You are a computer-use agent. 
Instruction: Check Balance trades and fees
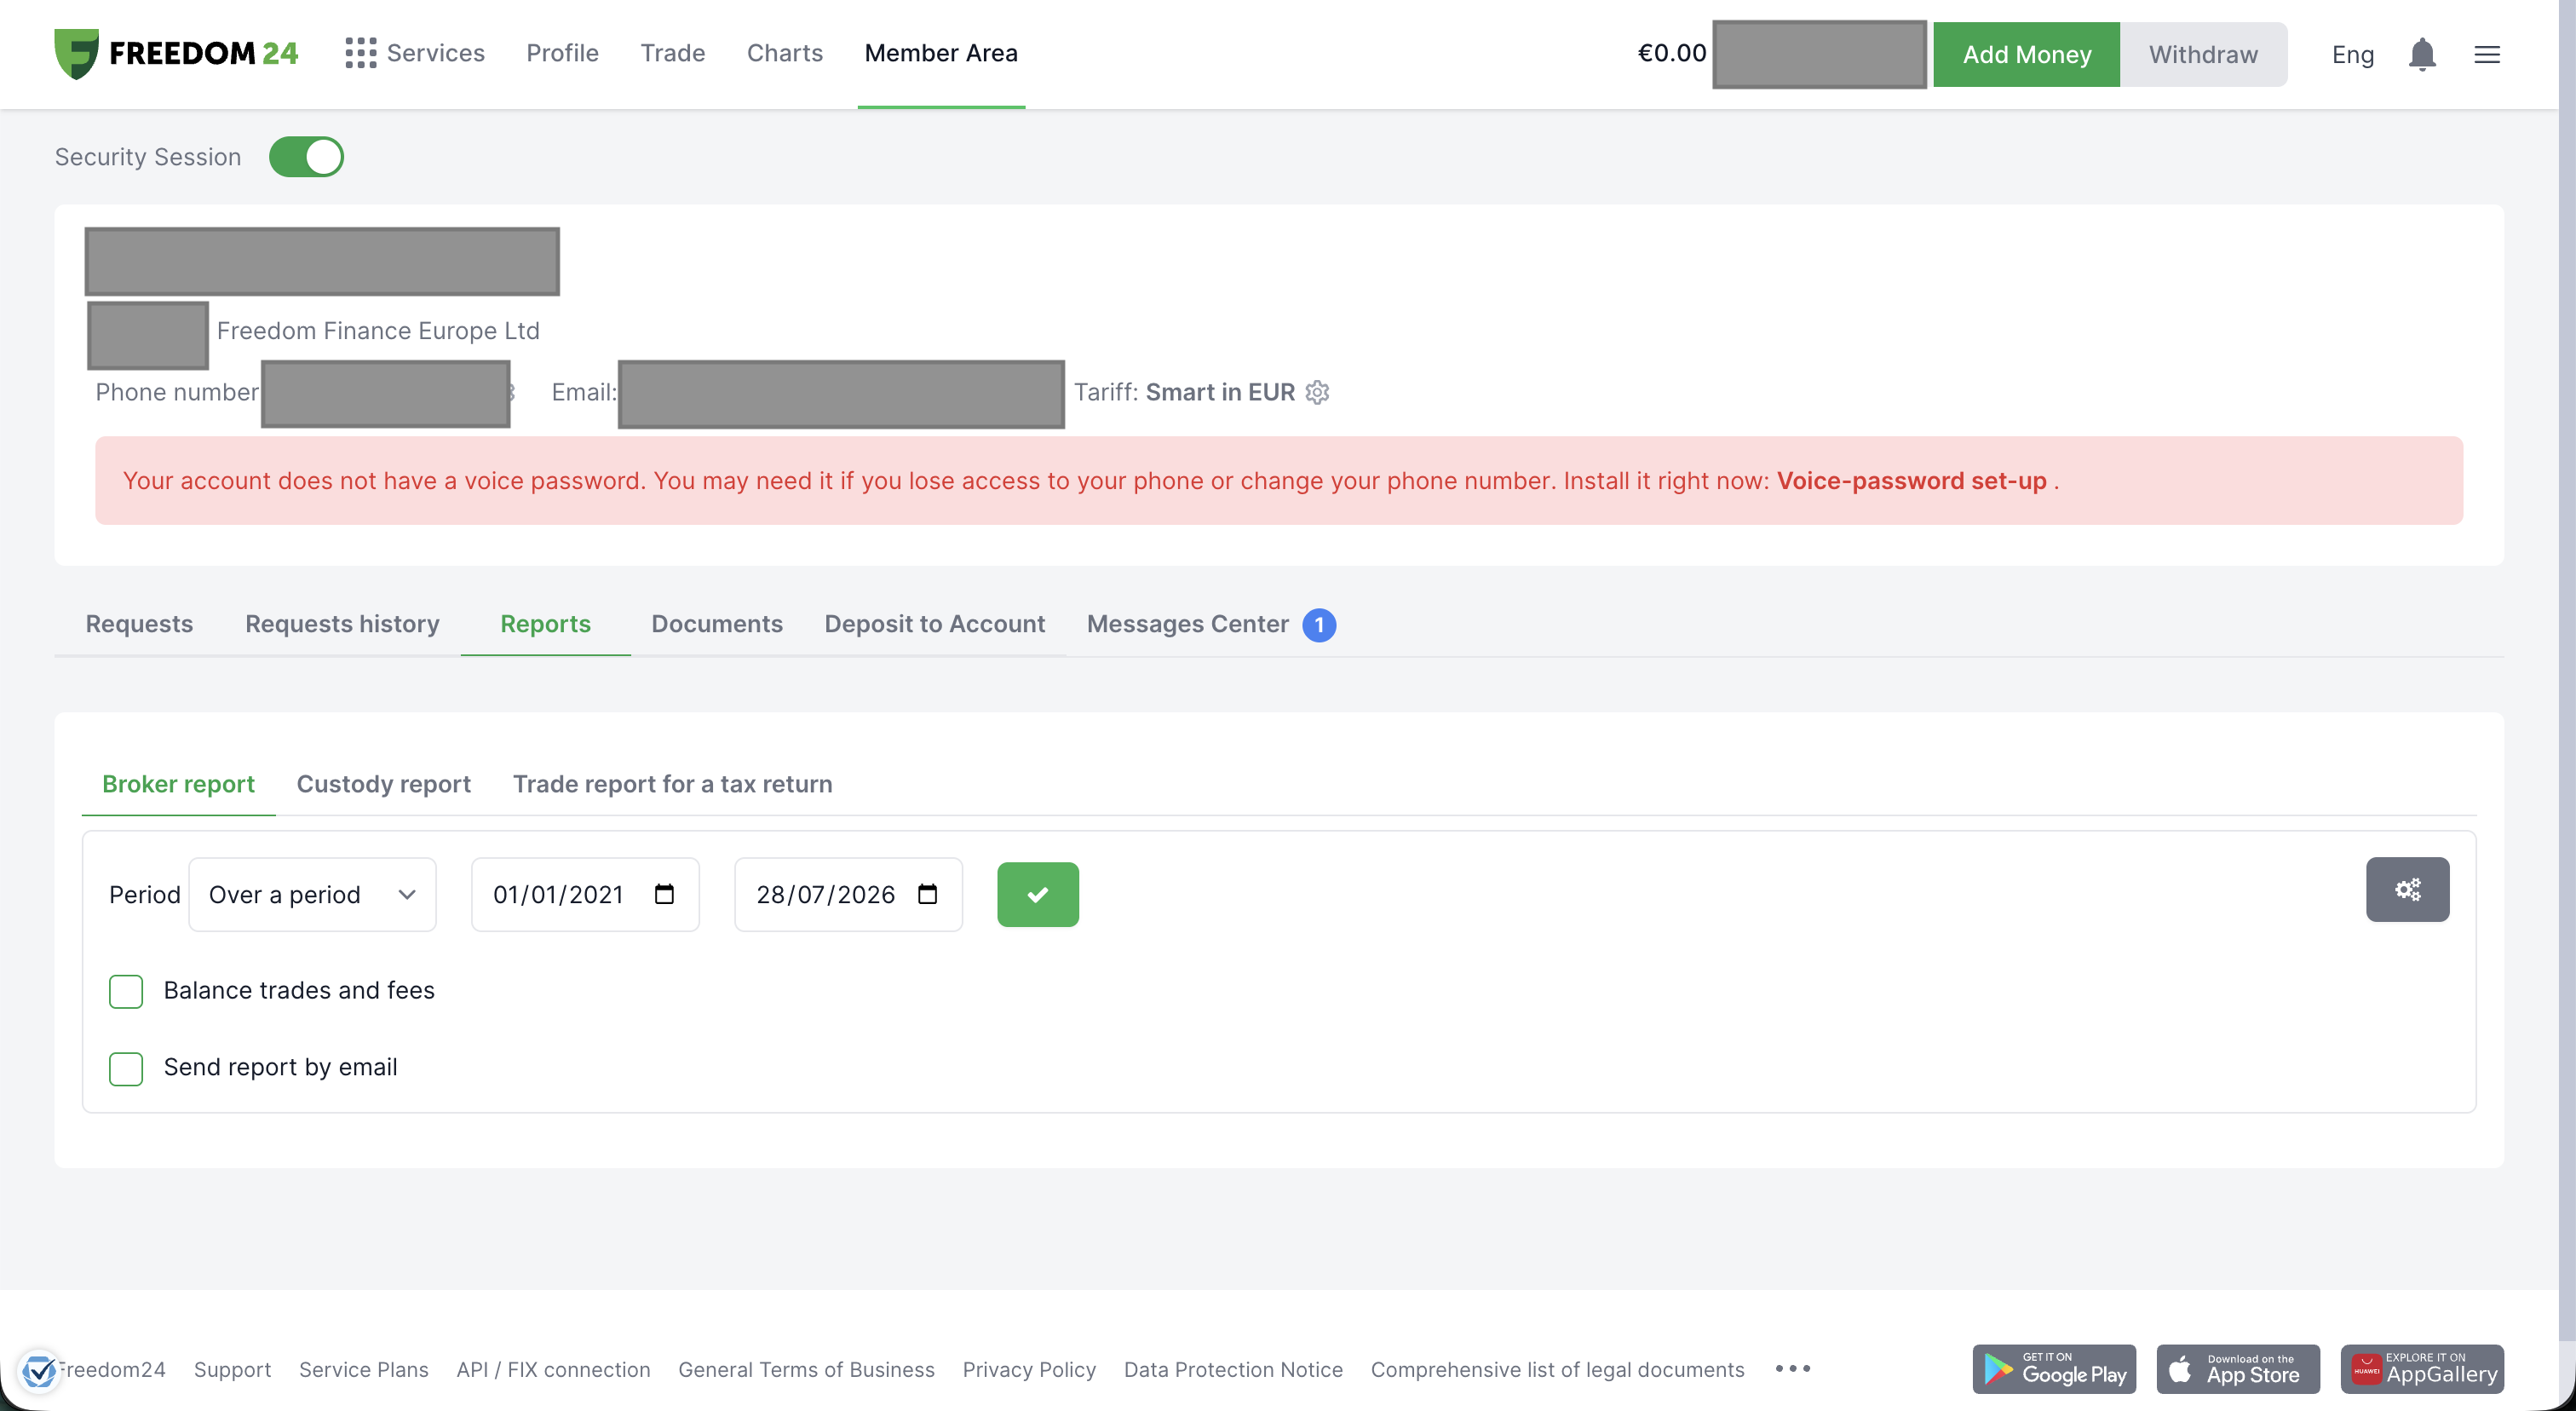tap(126, 991)
